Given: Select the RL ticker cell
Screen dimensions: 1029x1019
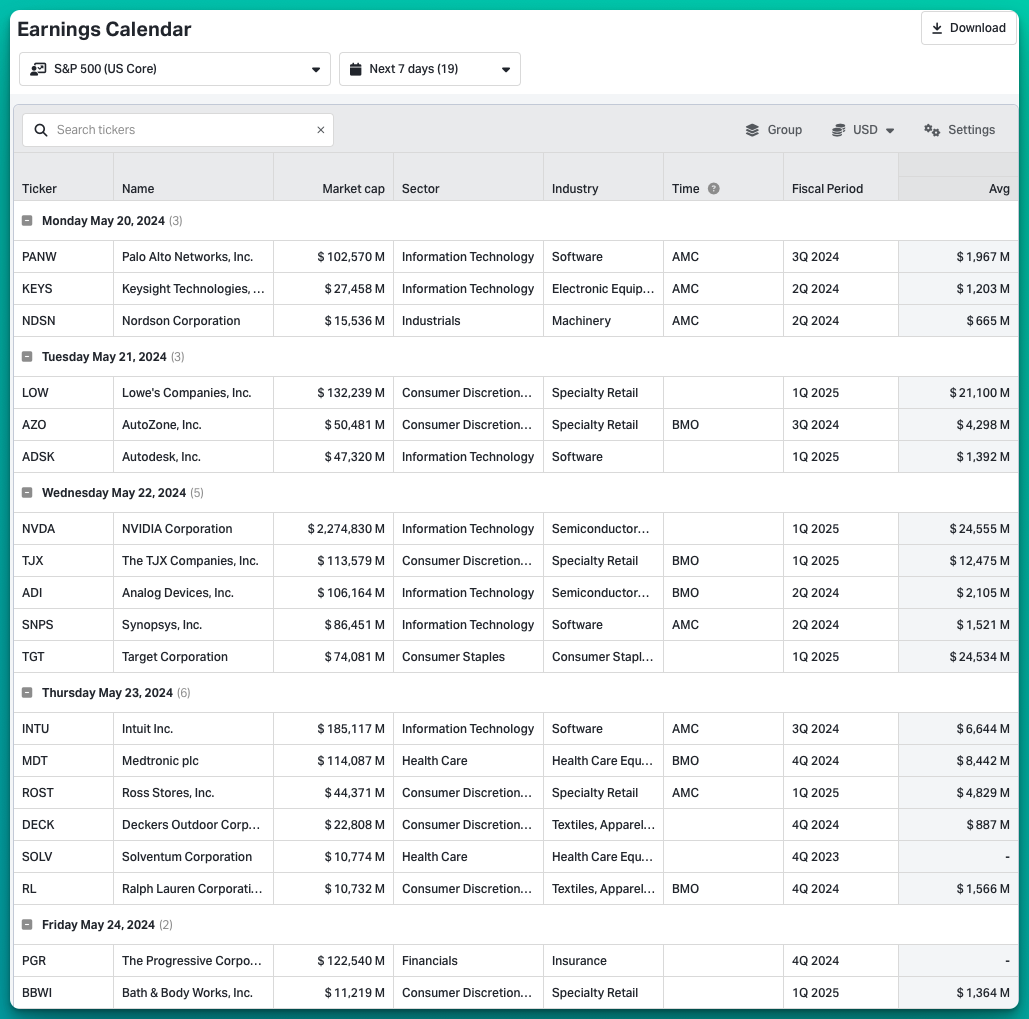Looking at the screenshot, I should pyautogui.click(x=64, y=888).
